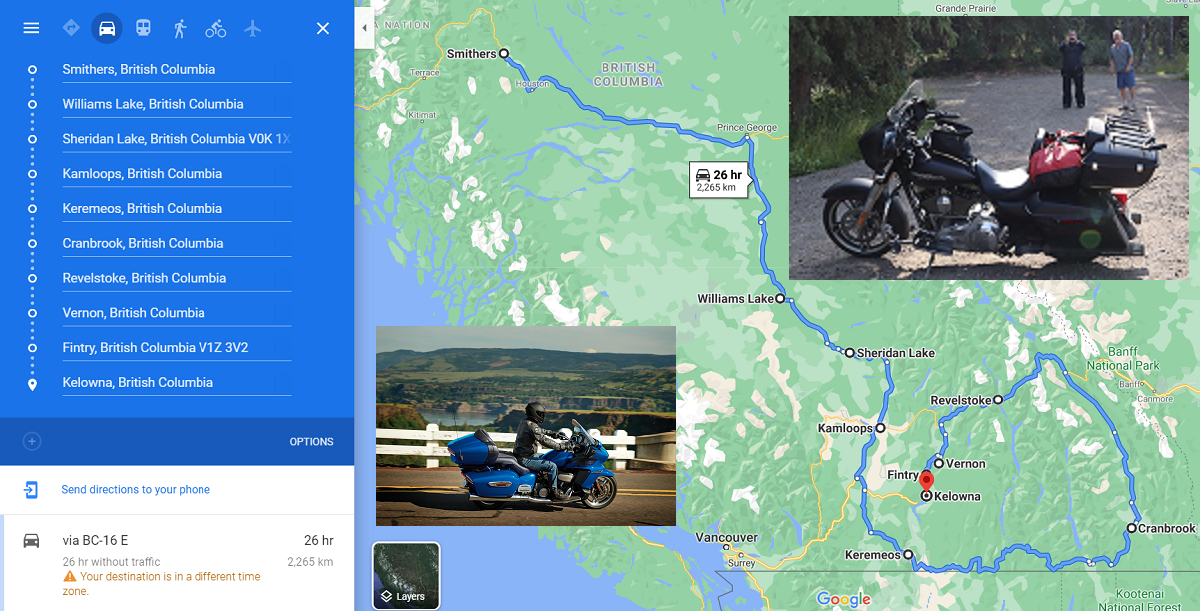Select the best travel mode icon
The width and height of the screenshot is (1200, 611).
click(x=71, y=28)
